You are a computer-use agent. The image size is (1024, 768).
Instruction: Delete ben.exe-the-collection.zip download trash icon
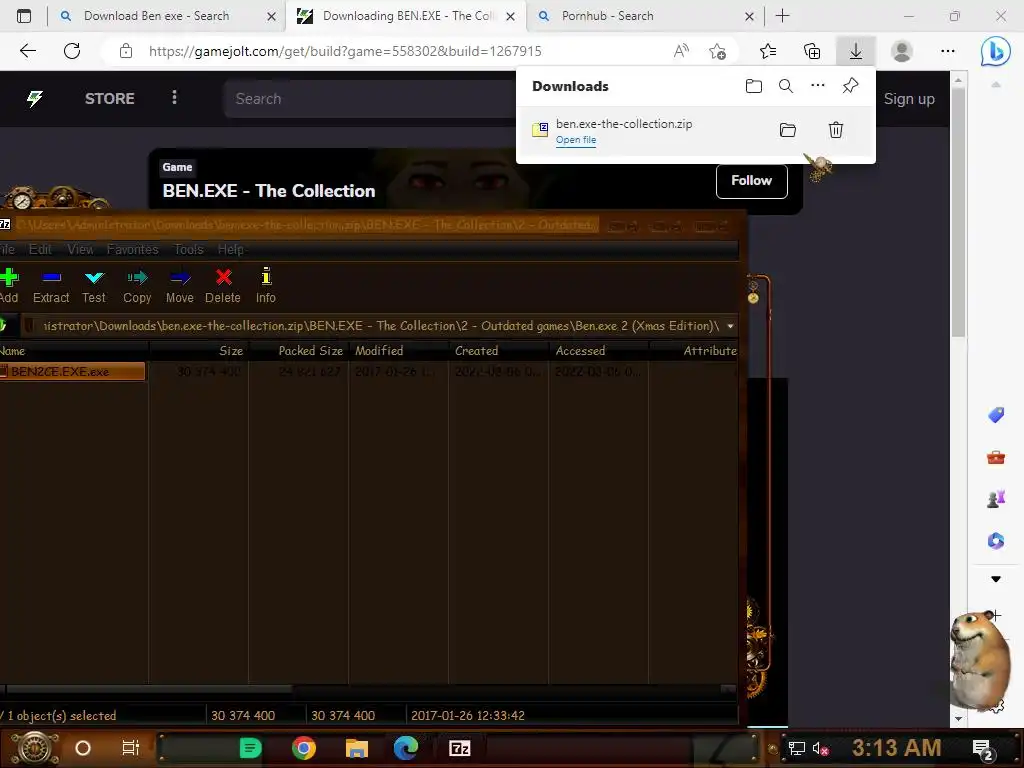coord(836,130)
